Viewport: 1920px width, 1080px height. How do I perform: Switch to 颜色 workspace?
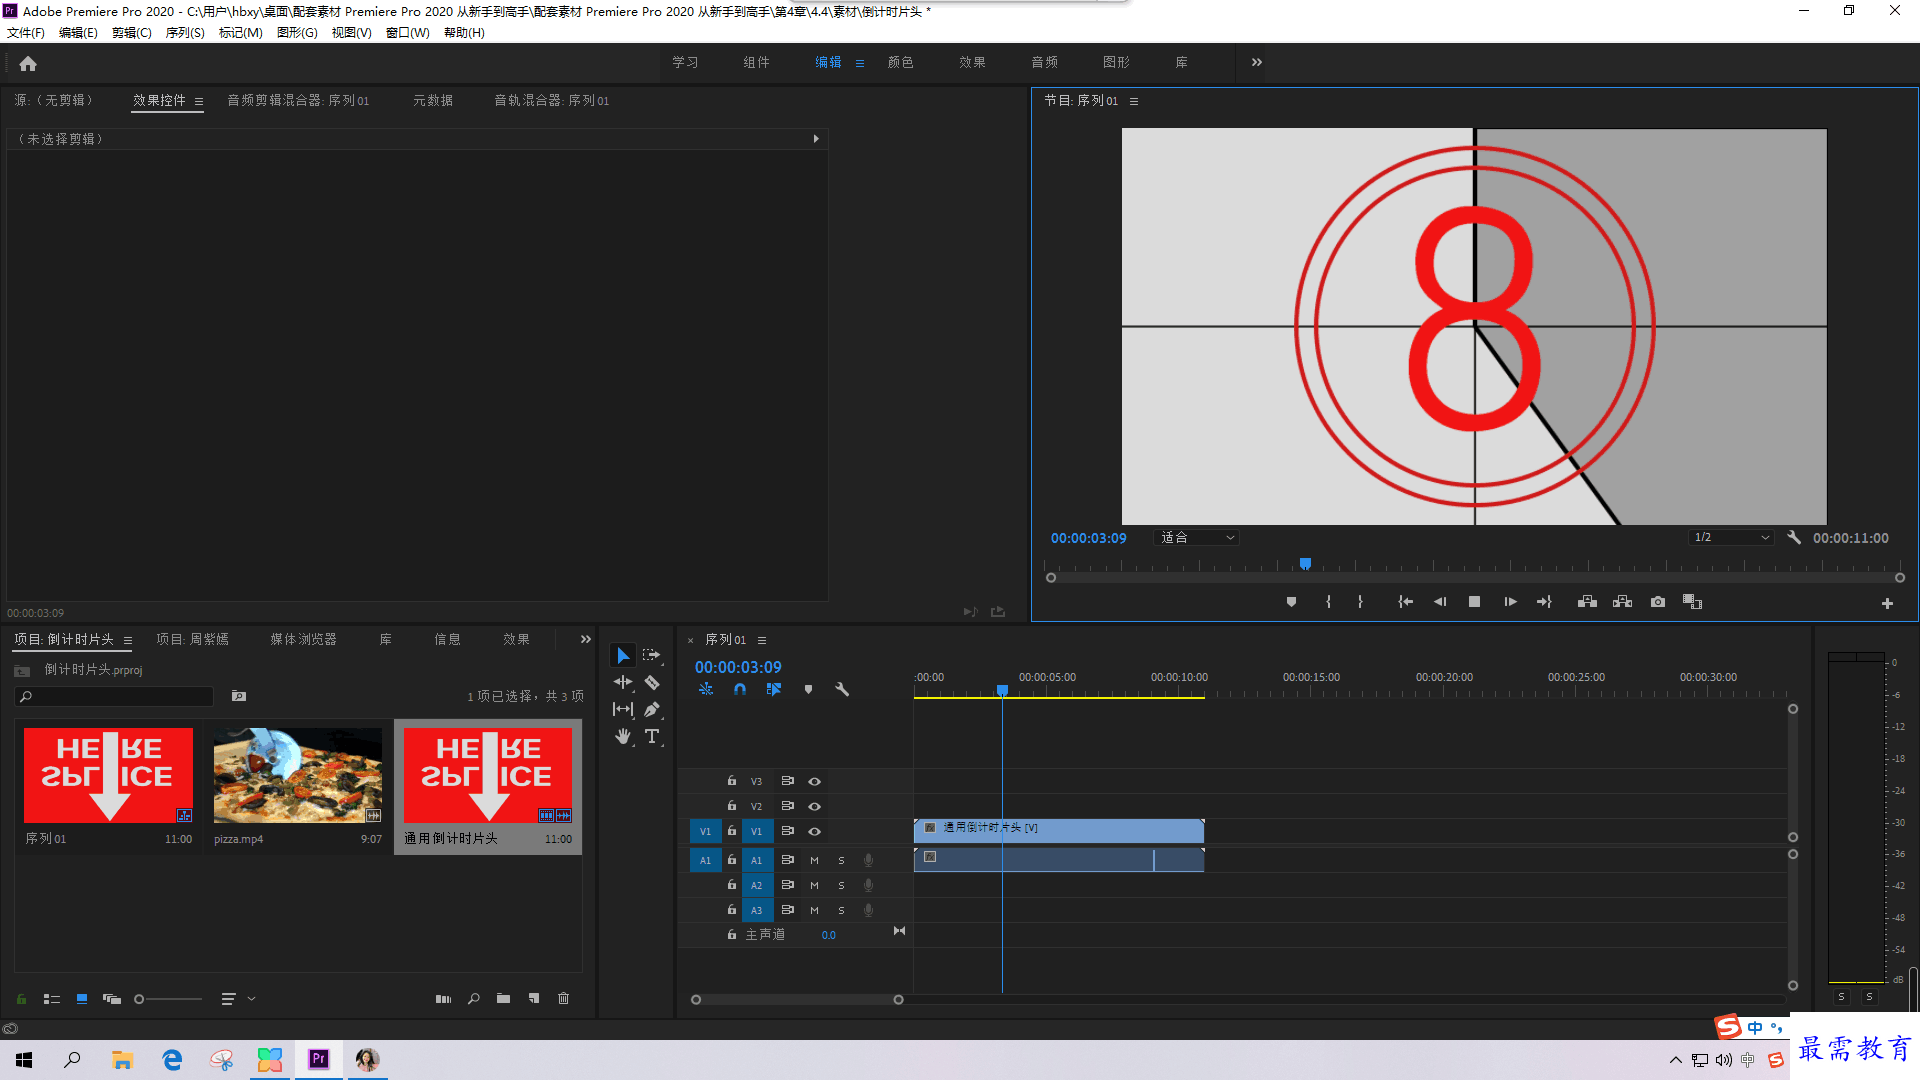pyautogui.click(x=900, y=62)
